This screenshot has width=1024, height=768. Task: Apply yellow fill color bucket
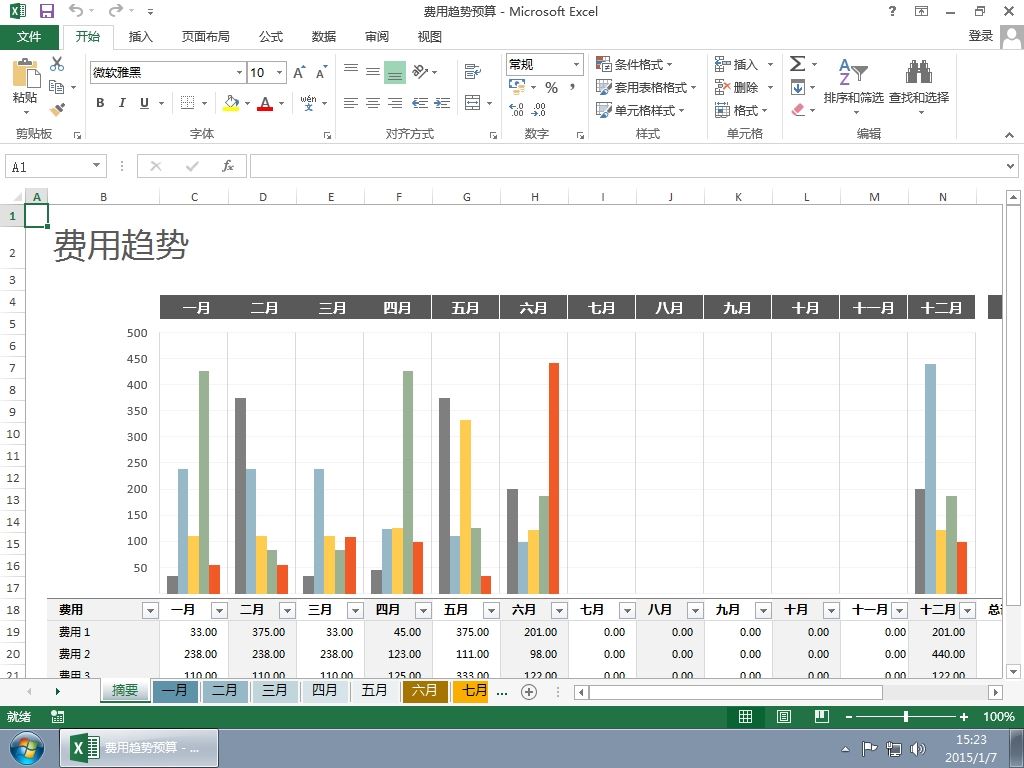(231, 103)
